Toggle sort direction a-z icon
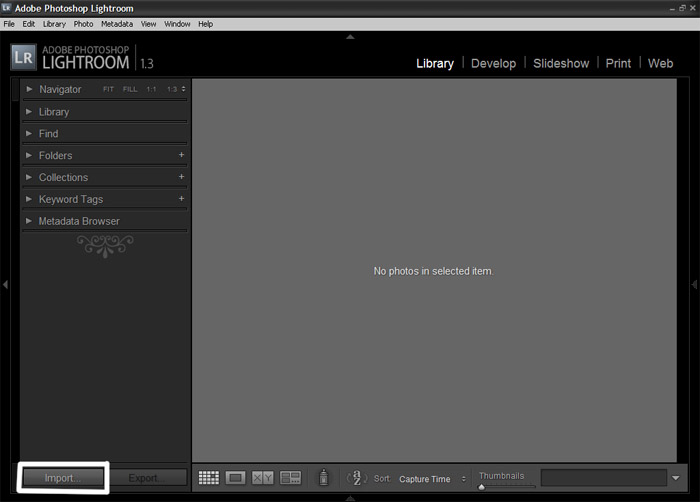This screenshot has height=502, width=700. 357,478
